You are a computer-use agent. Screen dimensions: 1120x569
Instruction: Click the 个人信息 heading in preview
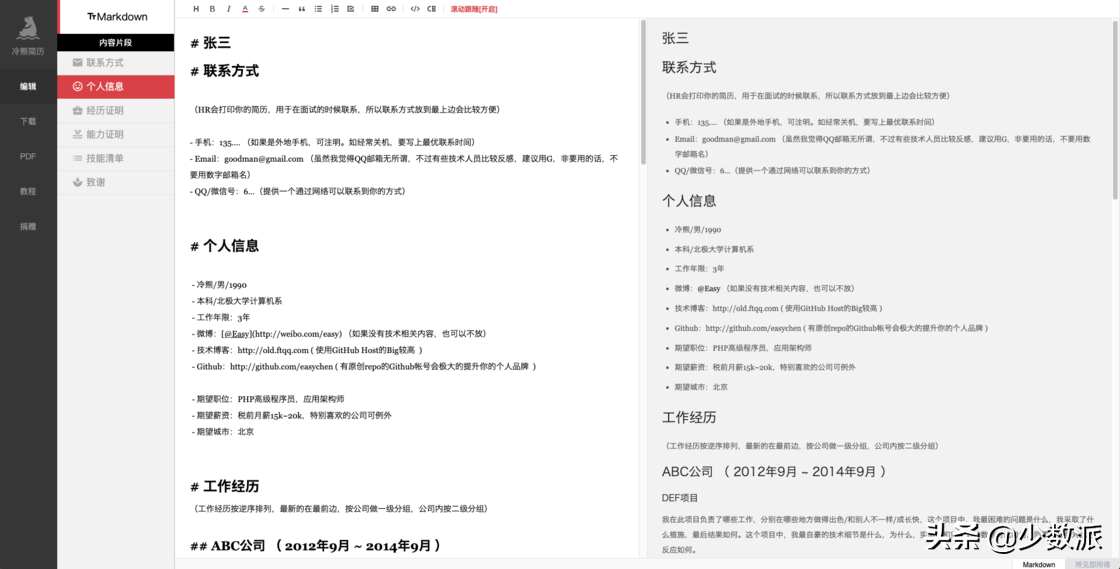click(x=689, y=201)
